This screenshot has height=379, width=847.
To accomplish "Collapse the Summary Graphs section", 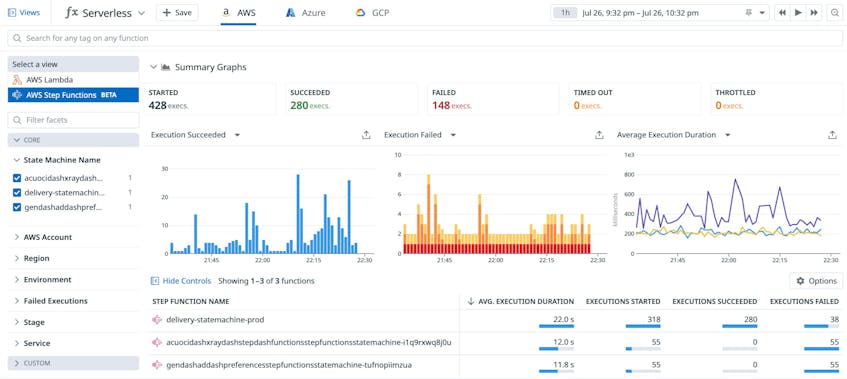I will (x=154, y=67).
